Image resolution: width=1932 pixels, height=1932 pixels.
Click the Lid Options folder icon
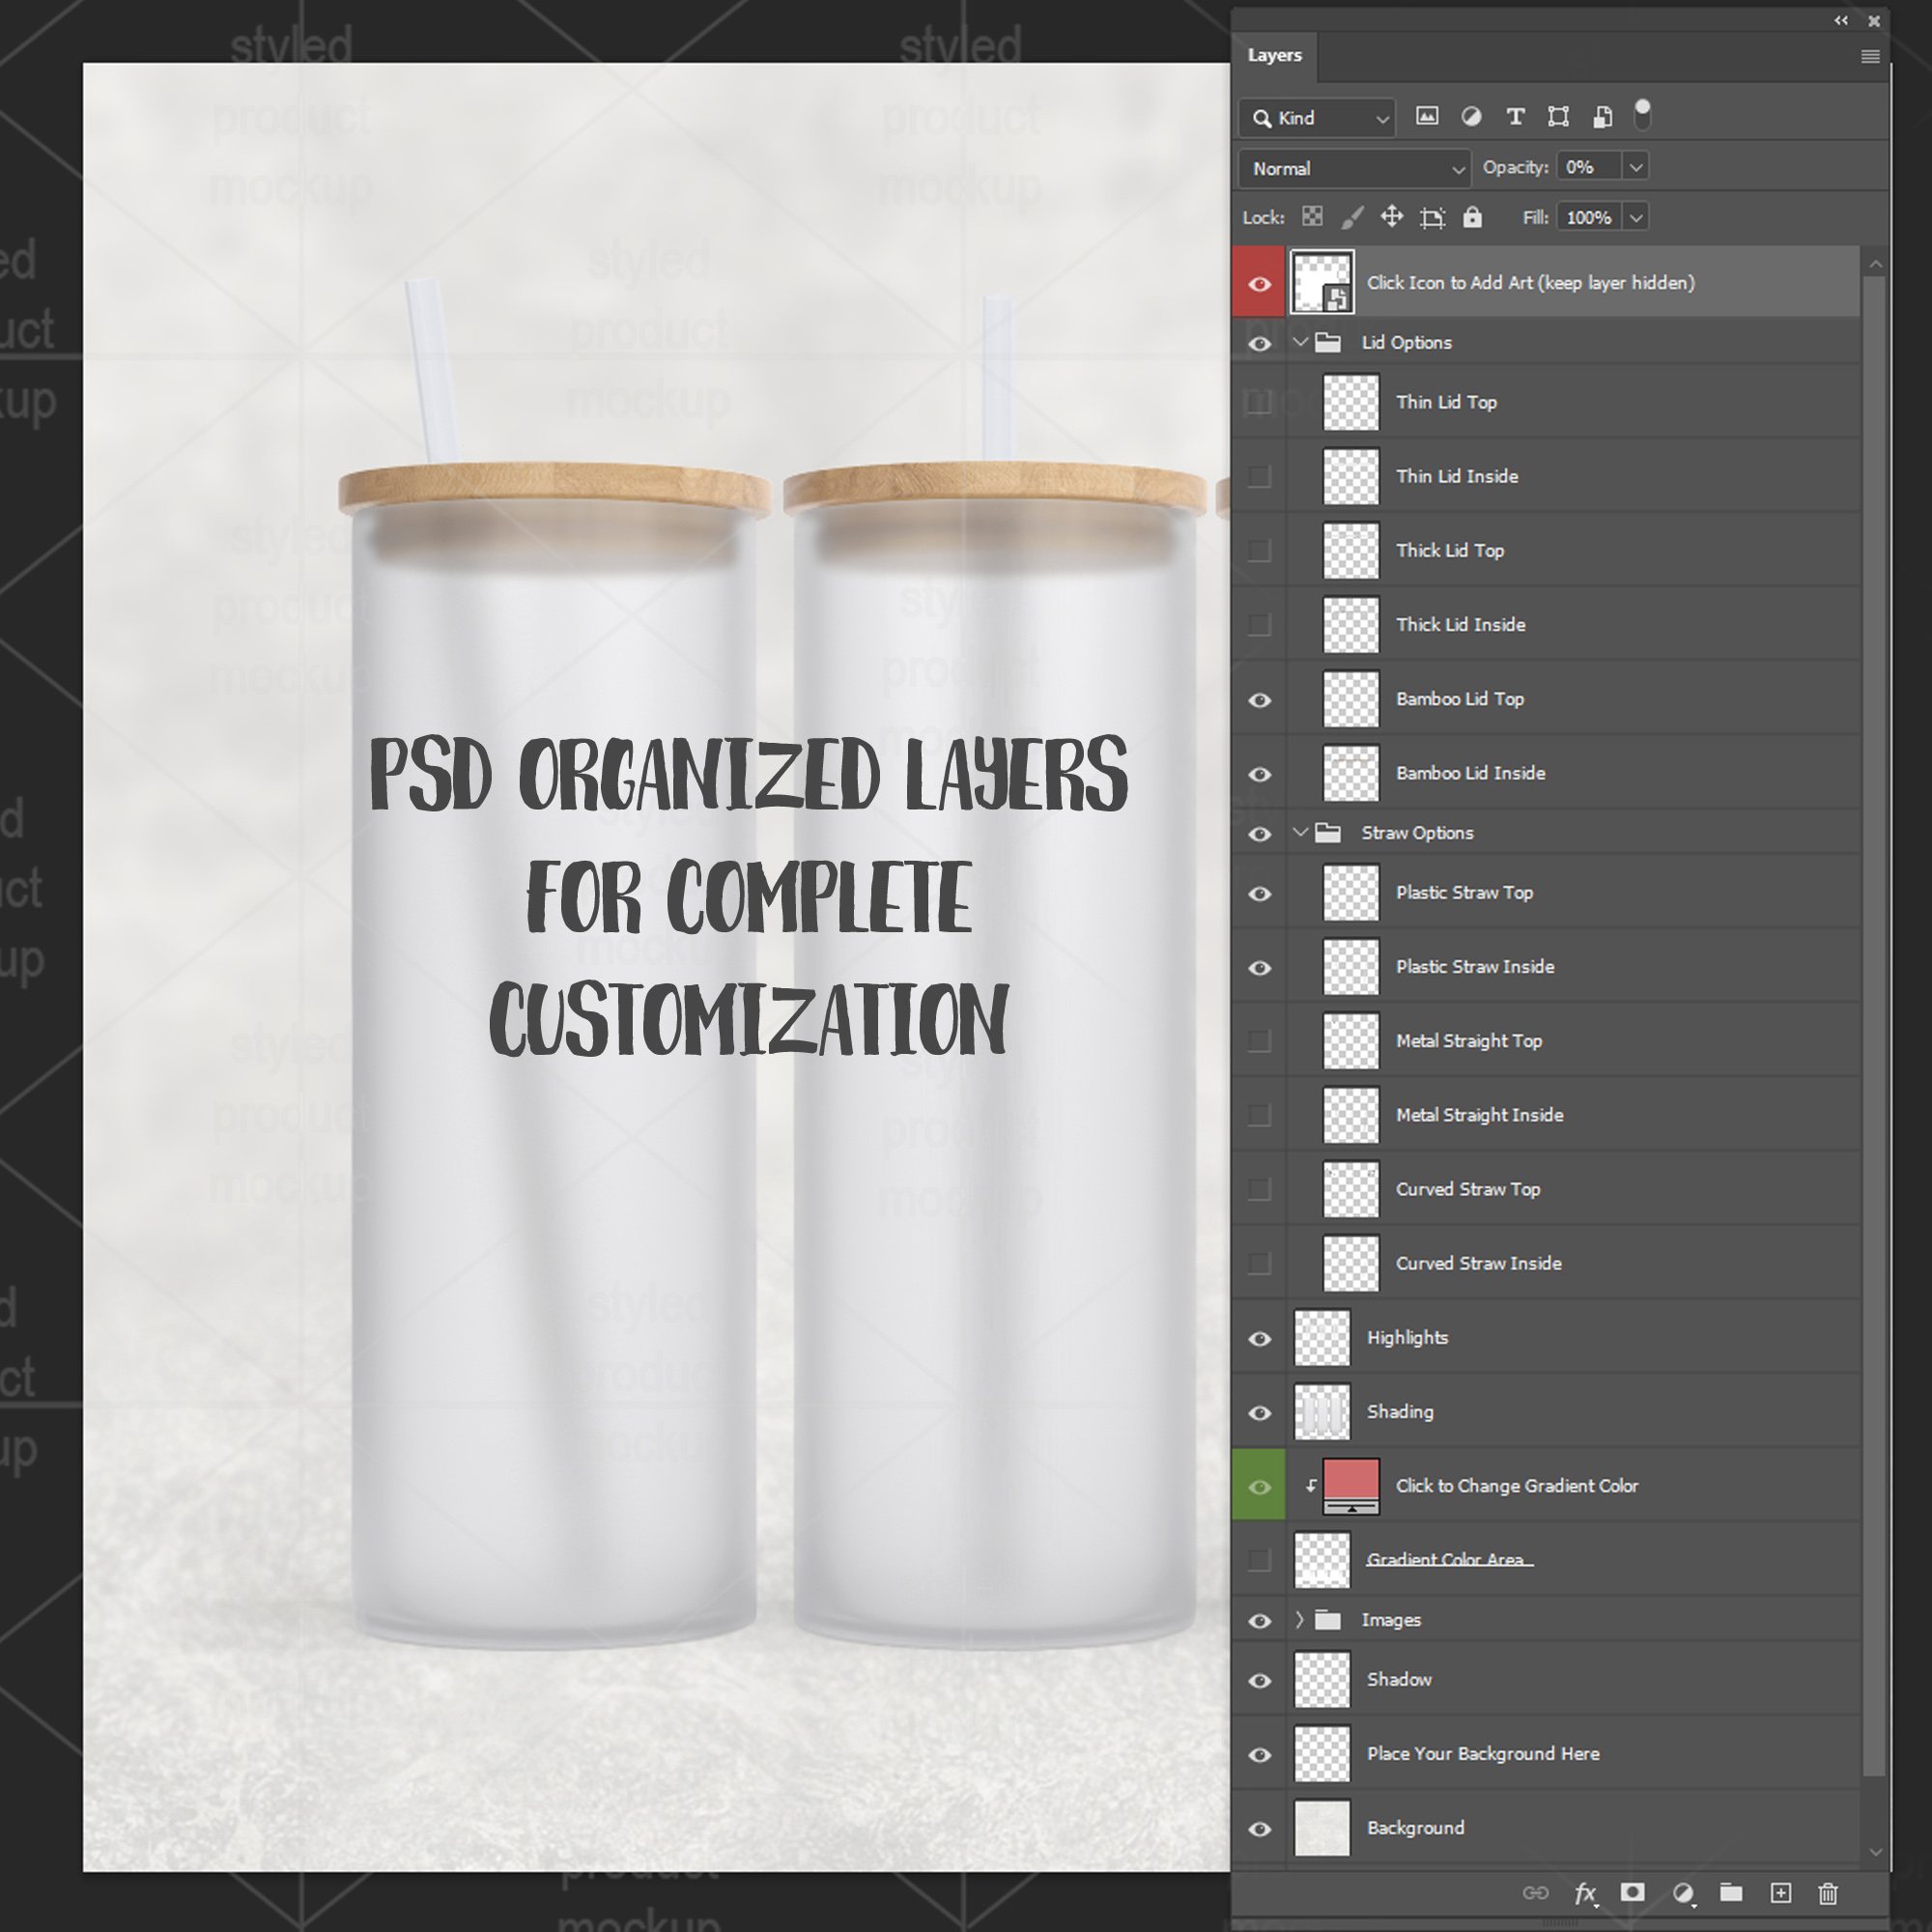point(1328,342)
